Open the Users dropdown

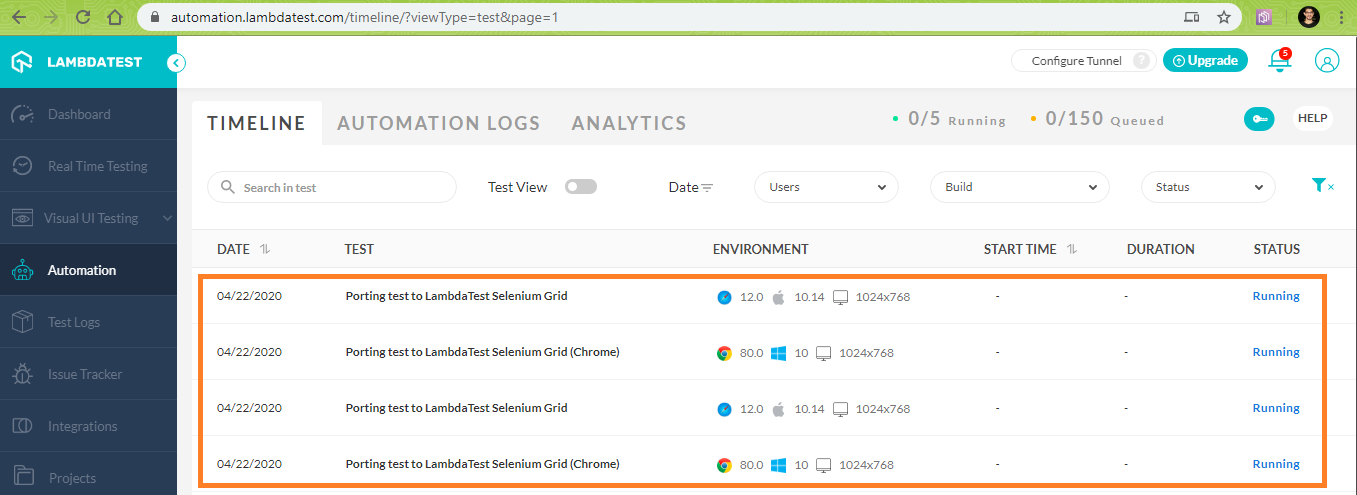click(826, 187)
